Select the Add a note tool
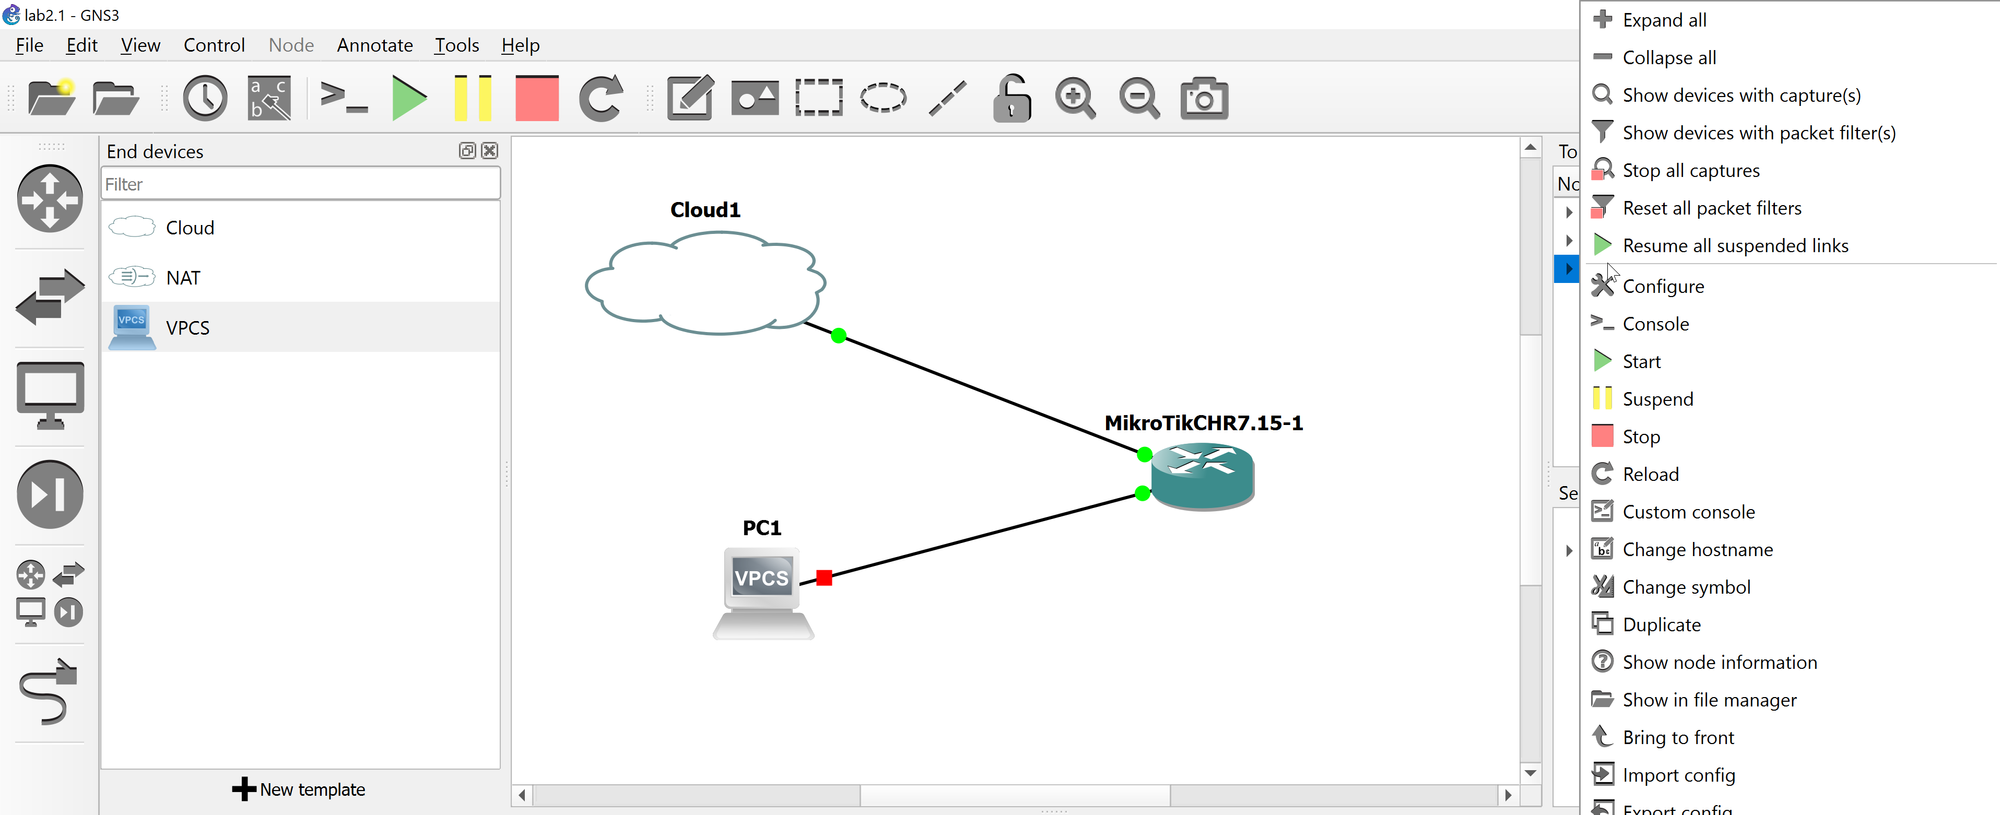Screen dimensions: 2000x815 coord(691,98)
